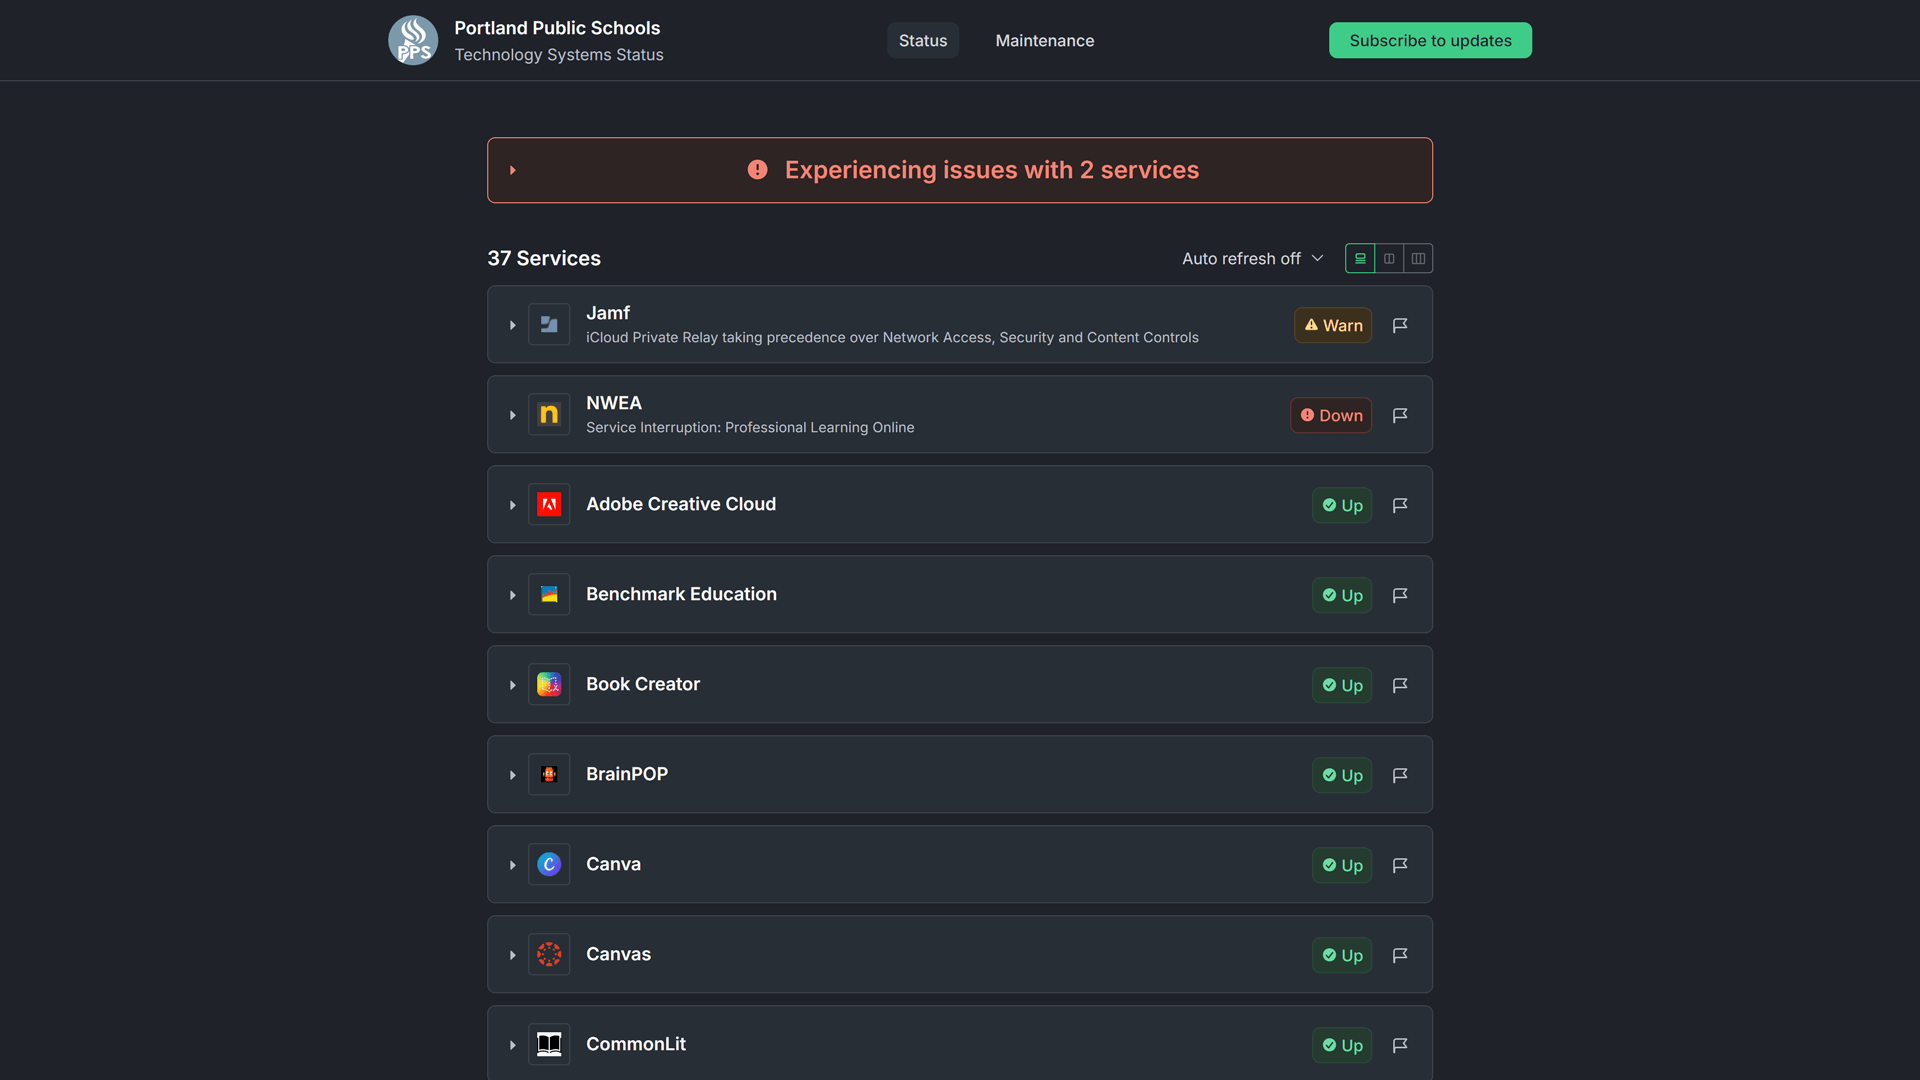Click the PPS logo in header

(413, 40)
